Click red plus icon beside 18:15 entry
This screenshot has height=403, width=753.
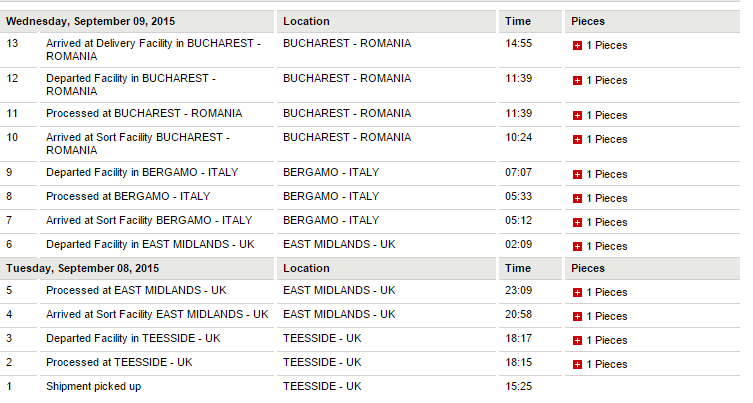577,365
